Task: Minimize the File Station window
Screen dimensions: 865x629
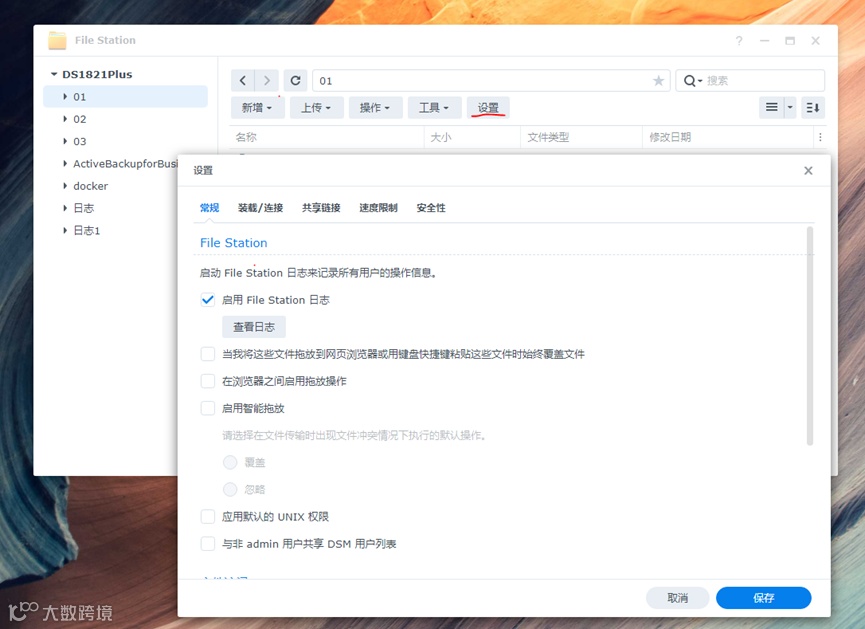Action: click(x=765, y=41)
